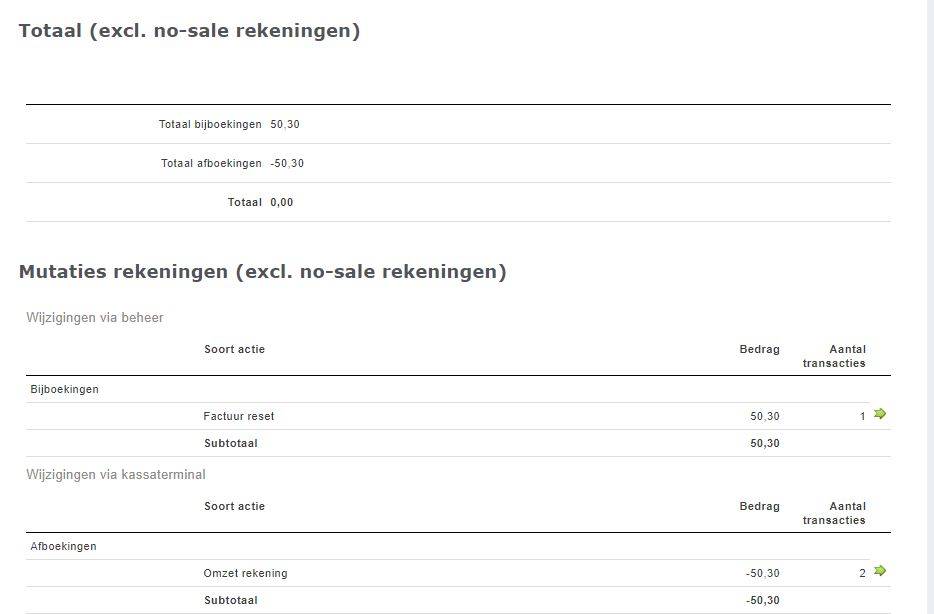Viewport: 934px width, 614px height.
Task: Click Subtotaal label under Bijboekingen
Action: [x=231, y=443]
